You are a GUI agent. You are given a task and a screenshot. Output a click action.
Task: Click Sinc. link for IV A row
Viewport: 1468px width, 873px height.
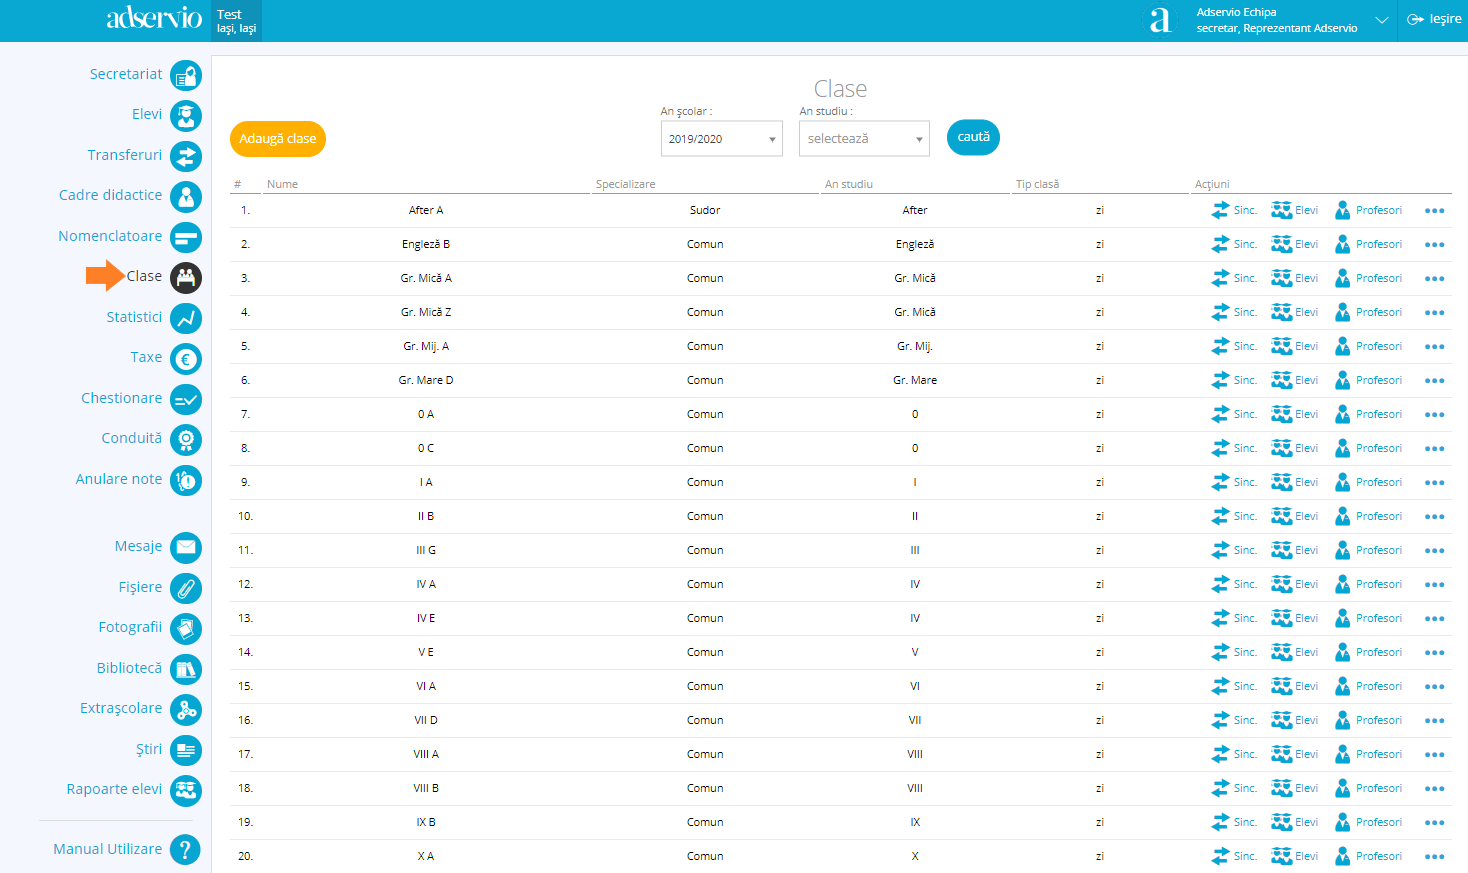pos(1245,584)
